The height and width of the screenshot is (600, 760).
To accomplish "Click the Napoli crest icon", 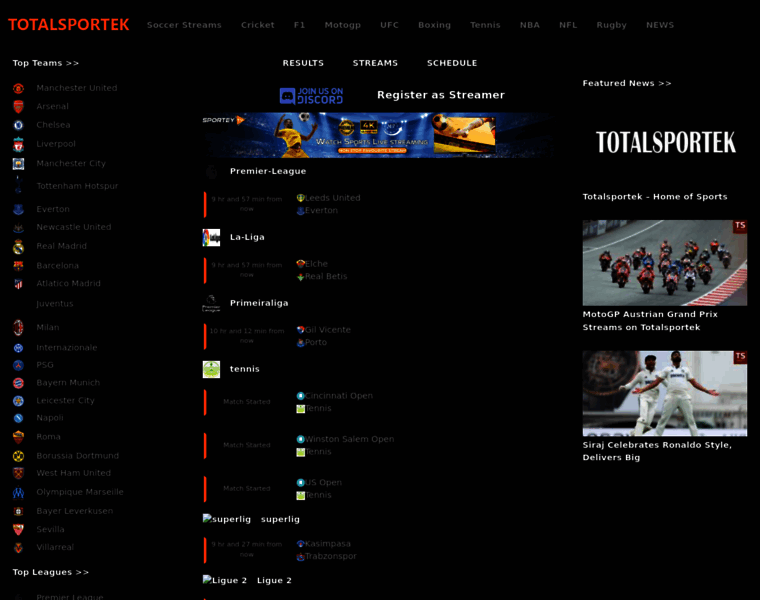I will tap(18, 418).
